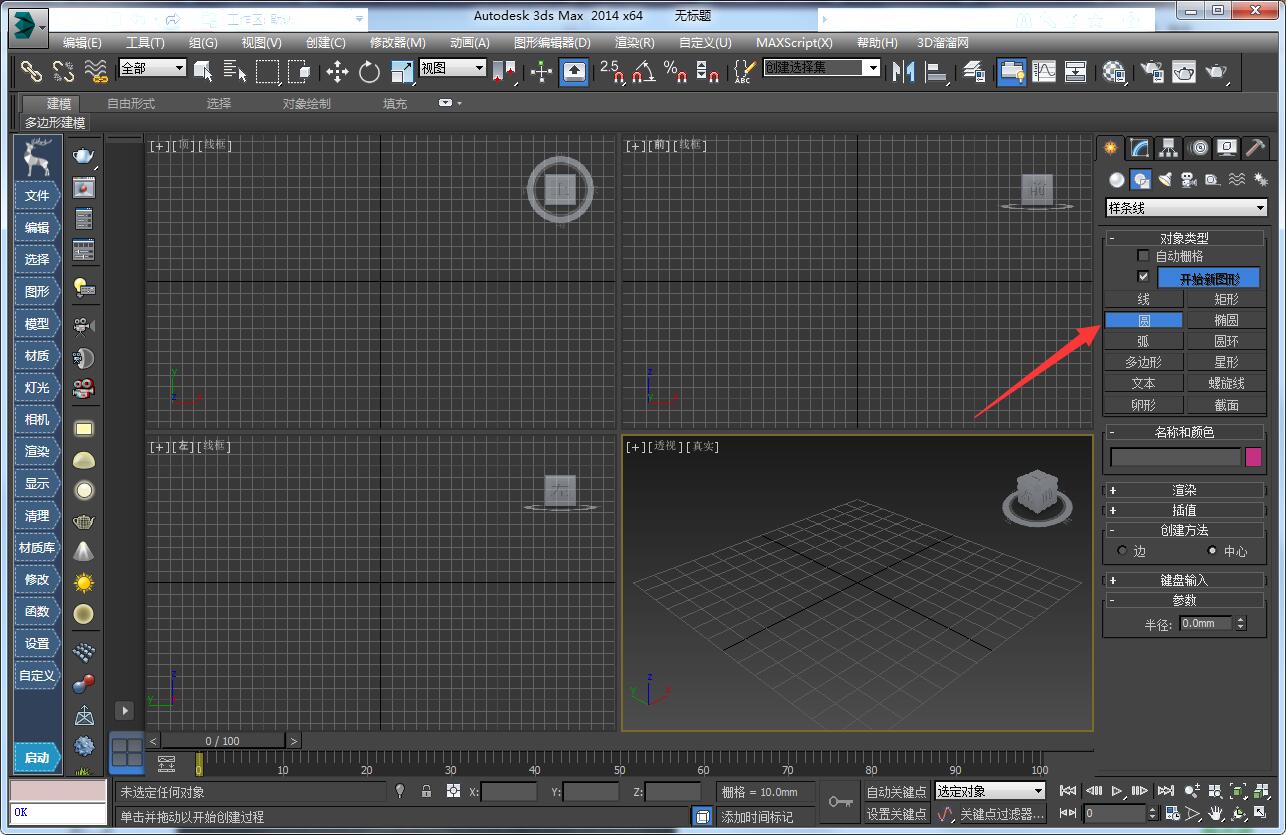The width and height of the screenshot is (1286, 835).
Task: Open the pink object color swatch
Action: (x=1253, y=457)
